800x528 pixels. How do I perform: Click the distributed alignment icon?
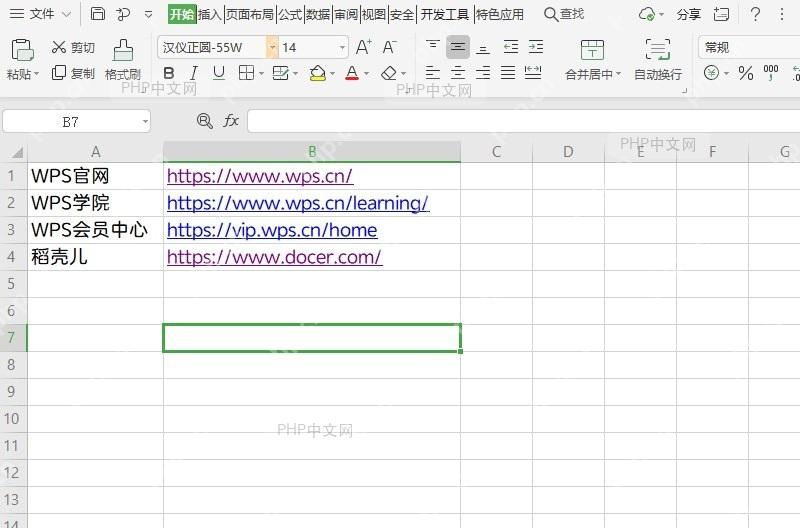(x=533, y=73)
